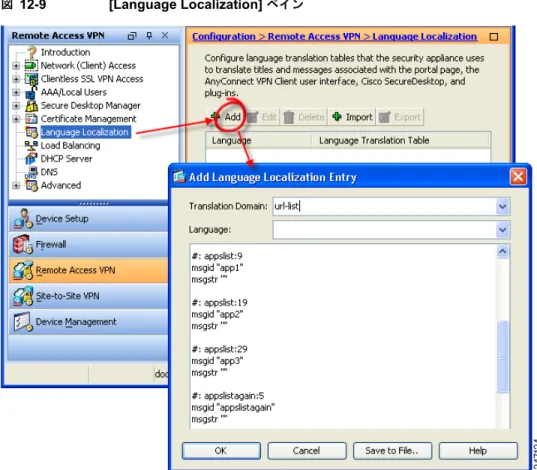Click into the Language input field
The width and height of the screenshot is (537, 470).
click(384, 230)
